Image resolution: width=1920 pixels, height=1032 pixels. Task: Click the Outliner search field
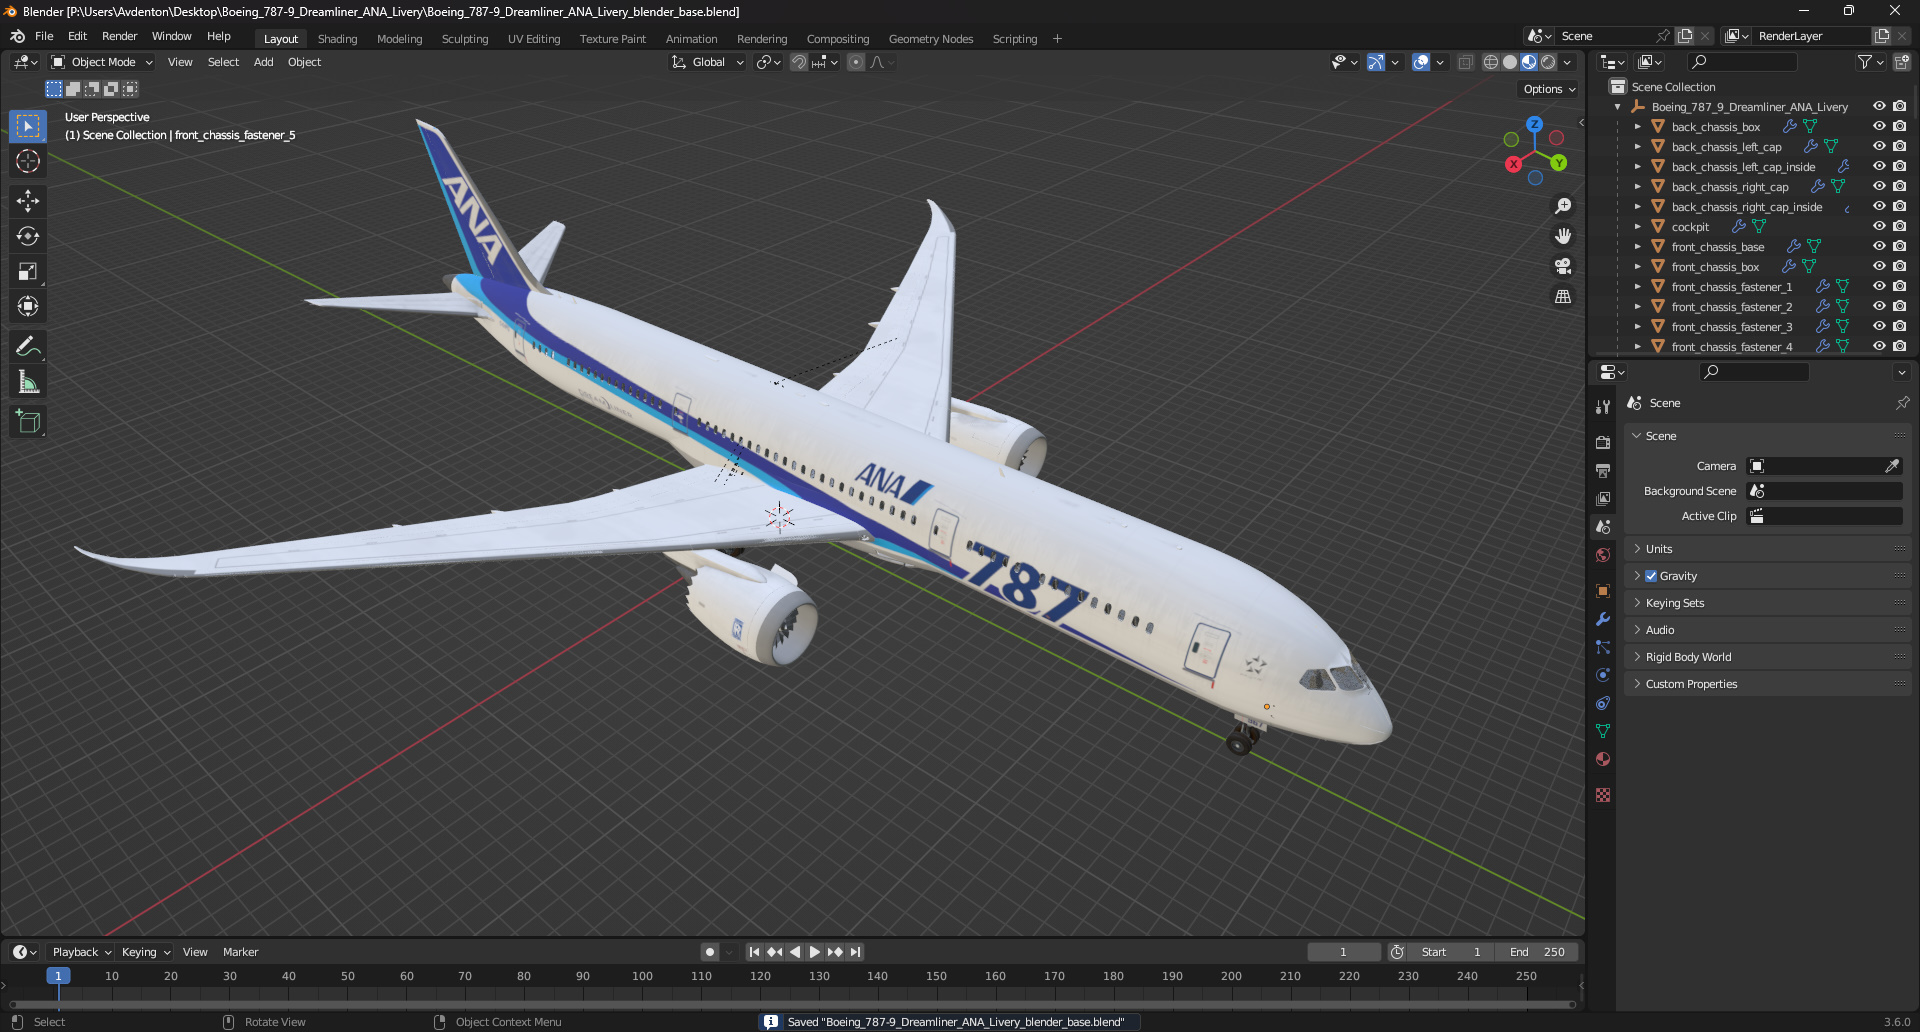point(1741,62)
